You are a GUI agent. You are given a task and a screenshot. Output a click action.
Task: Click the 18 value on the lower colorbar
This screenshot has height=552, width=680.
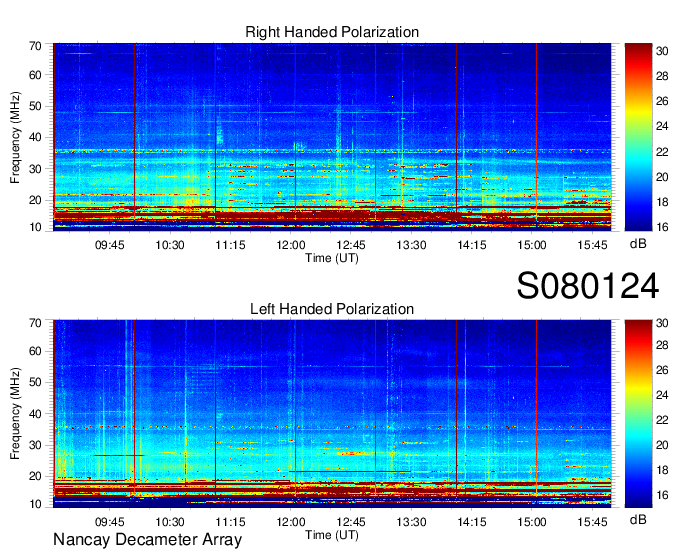662,470
